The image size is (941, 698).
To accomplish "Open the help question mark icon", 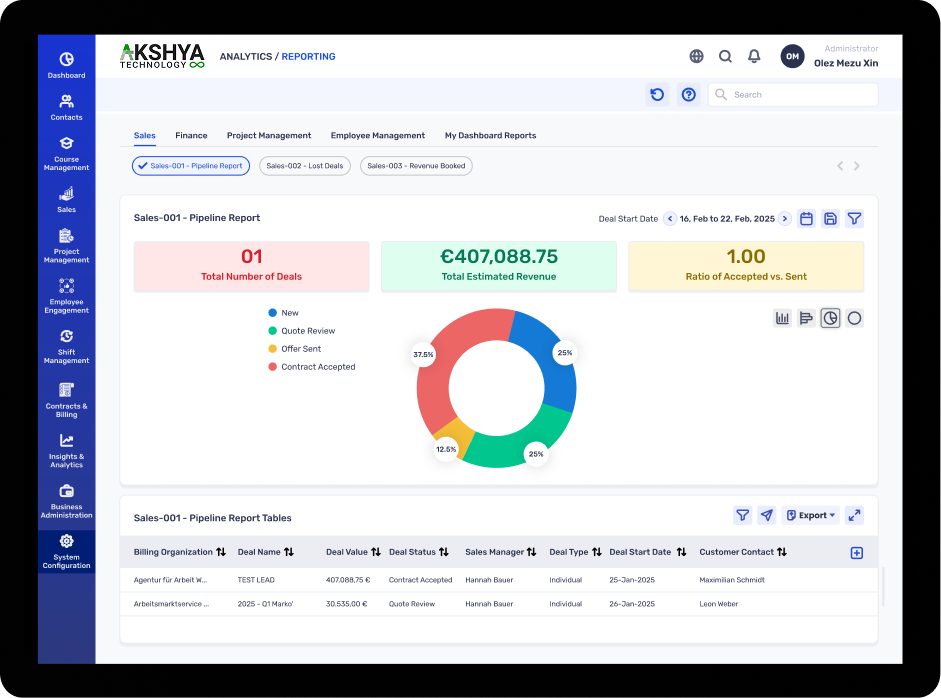I will point(689,95).
